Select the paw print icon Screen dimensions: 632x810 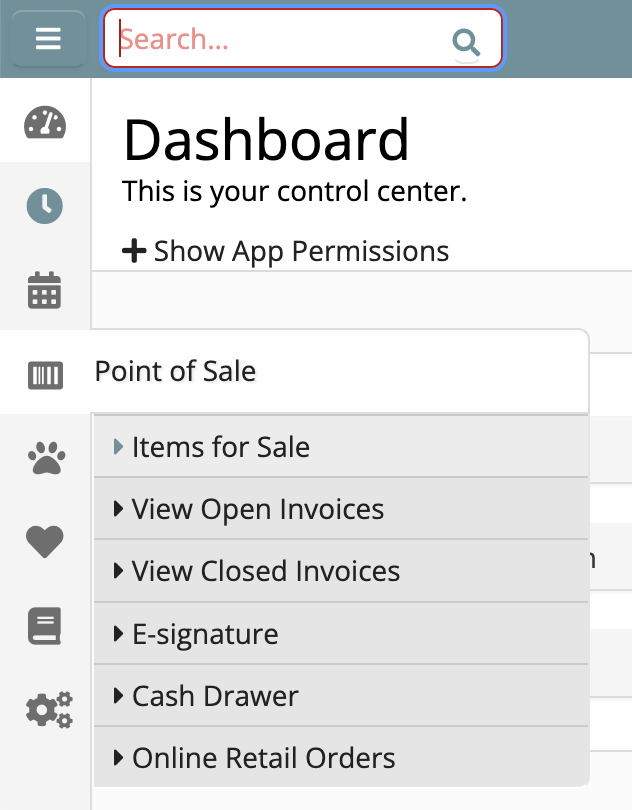(x=44, y=458)
